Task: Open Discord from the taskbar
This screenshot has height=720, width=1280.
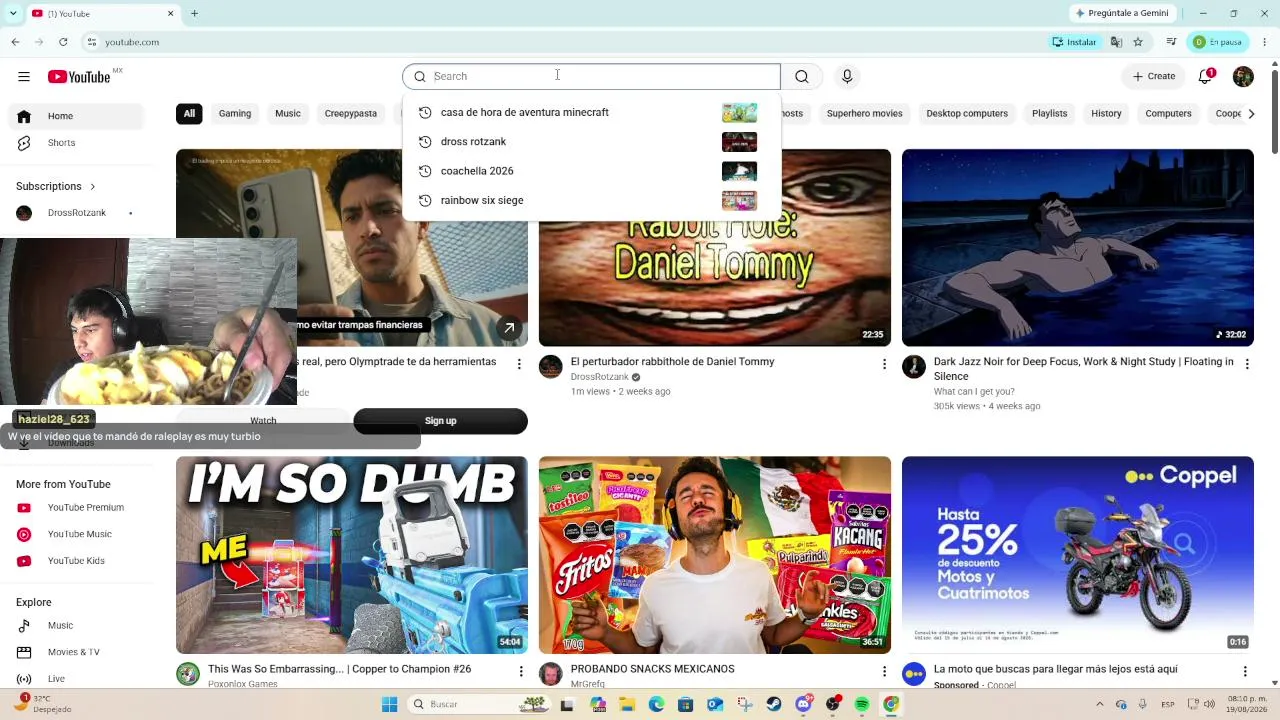Action: pyautogui.click(x=803, y=704)
